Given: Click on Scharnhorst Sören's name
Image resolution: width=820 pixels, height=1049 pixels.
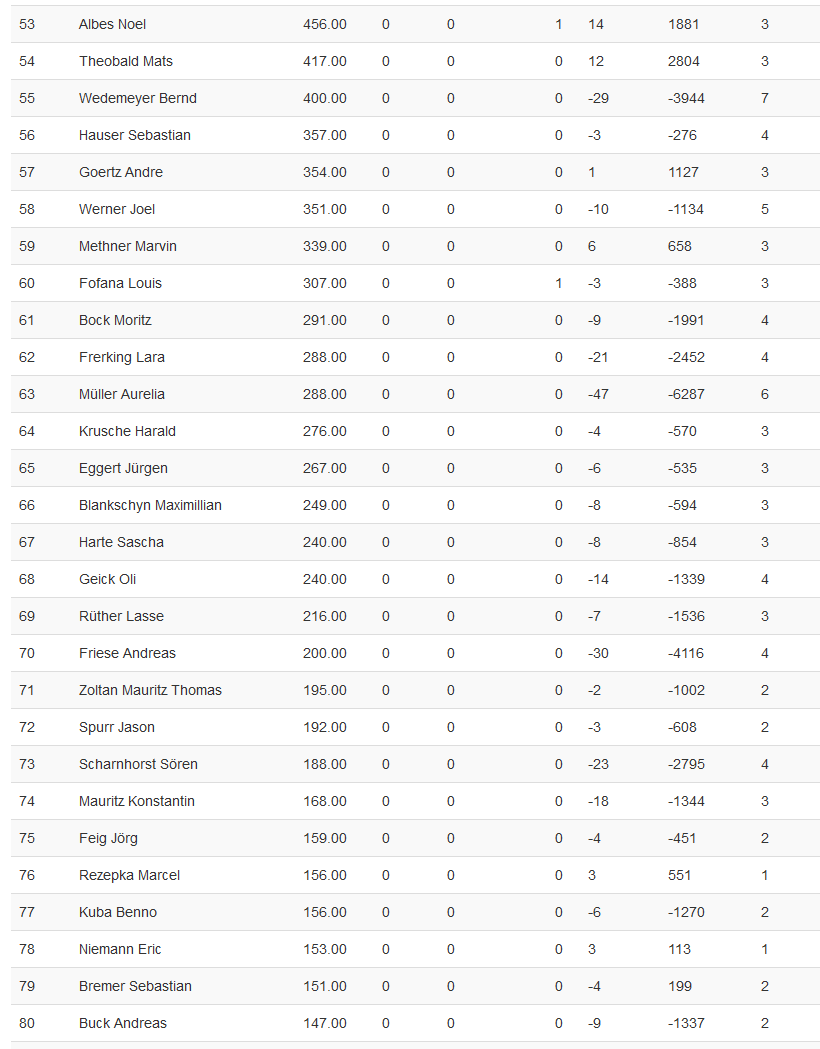Looking at the screenshot, I should pos(138,764).
